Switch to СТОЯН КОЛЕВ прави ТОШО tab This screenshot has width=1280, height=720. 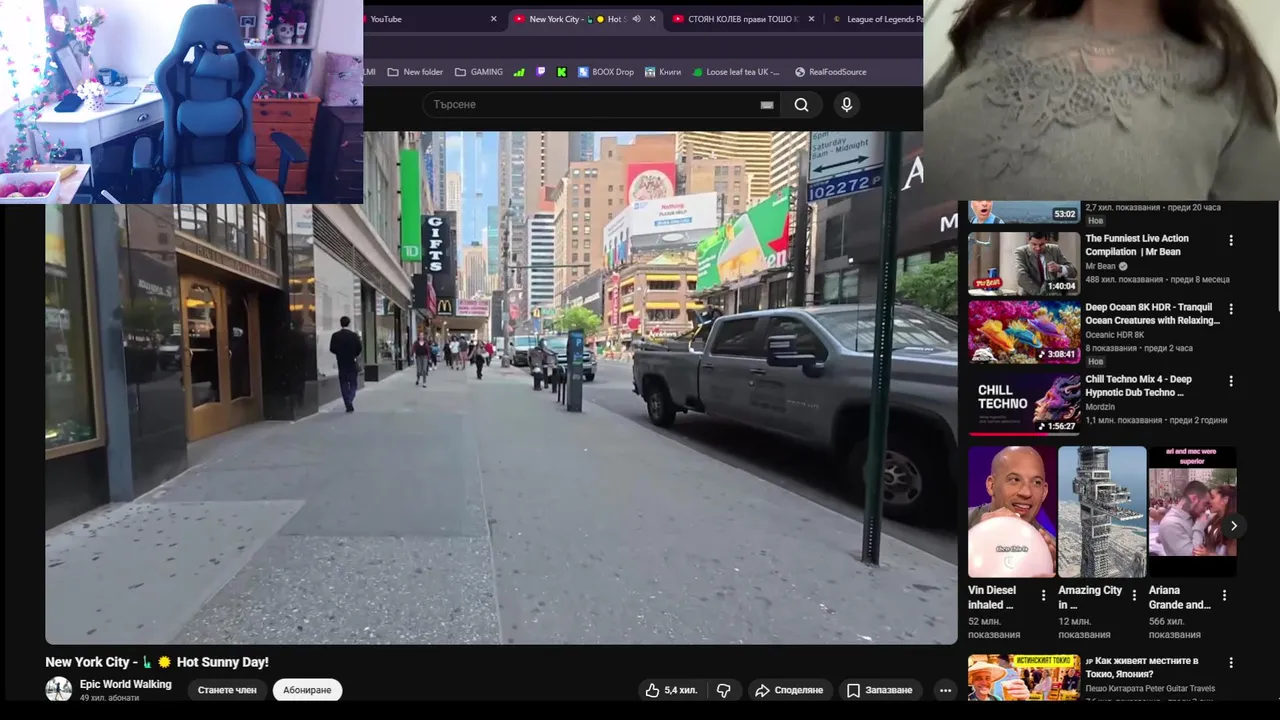click(x=740, y=19)
